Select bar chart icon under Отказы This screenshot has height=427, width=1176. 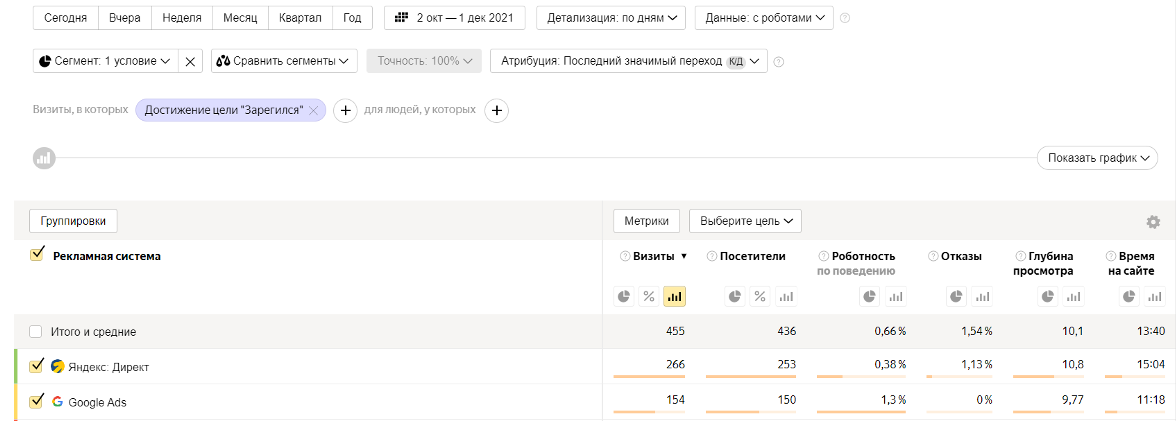pyautogui.click(x=982, y=296)
